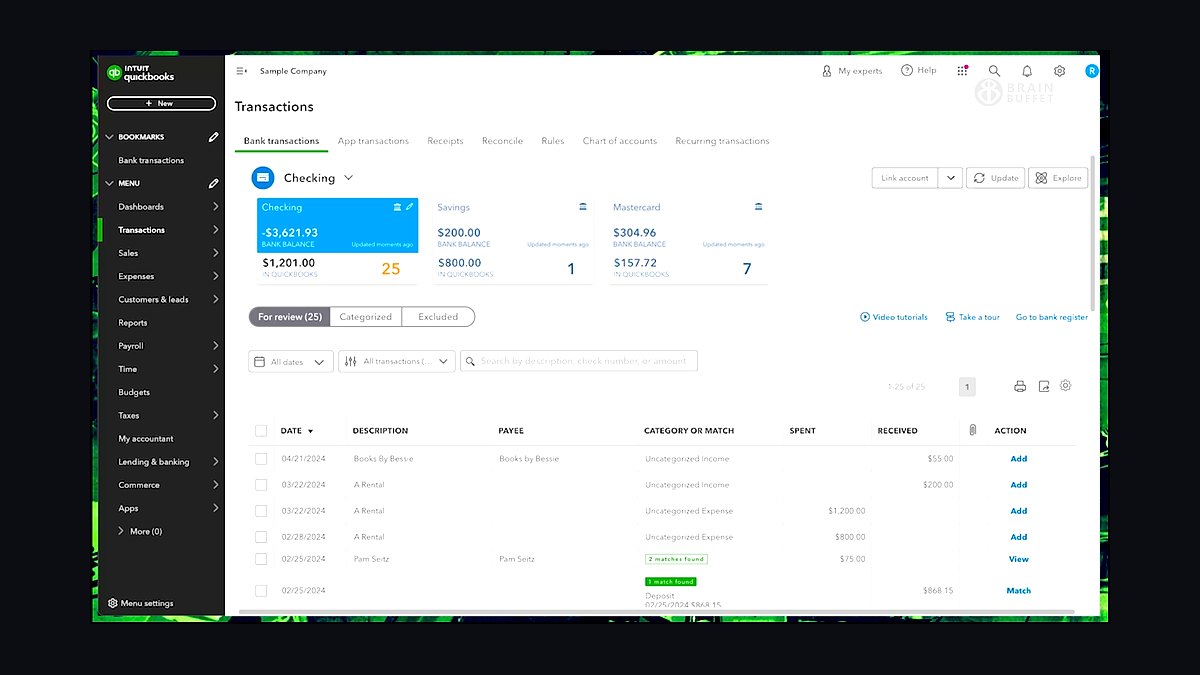The width and height of the screenshot is (1200, 675).
Task: Open the settings gear icon
Action: (1059, 71)
